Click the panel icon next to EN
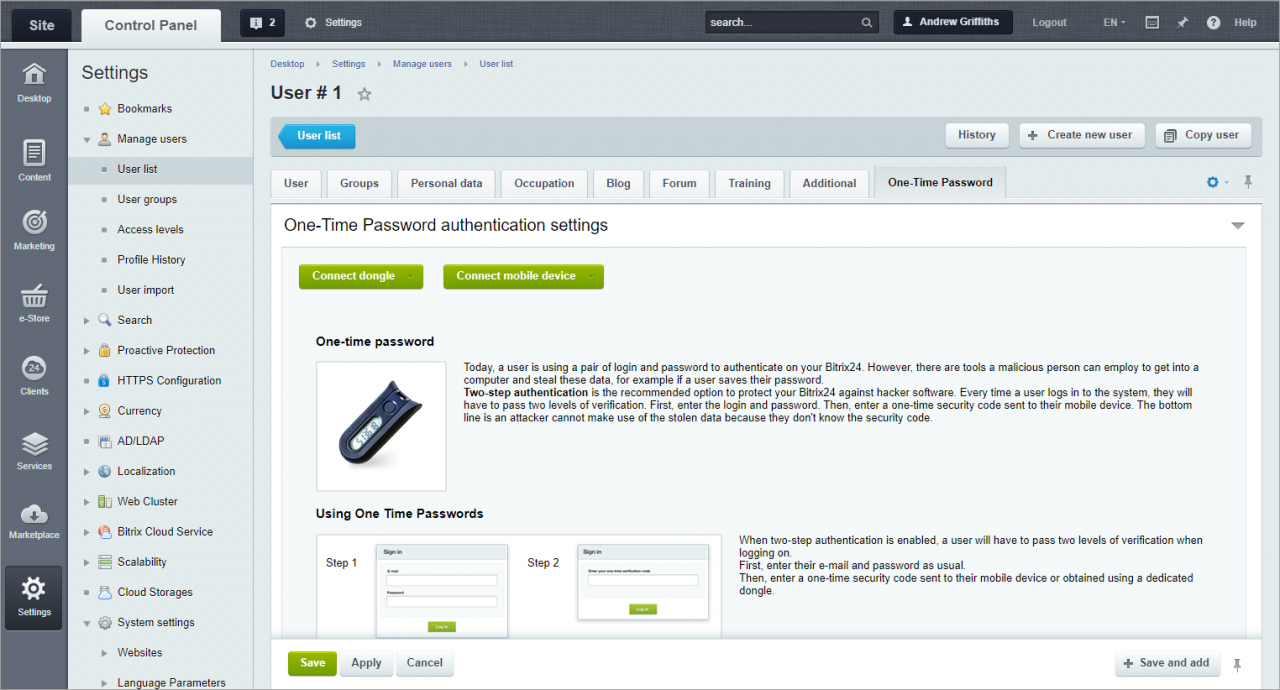The height and width of the screenshot is (690, 1280). [1152, 22]
